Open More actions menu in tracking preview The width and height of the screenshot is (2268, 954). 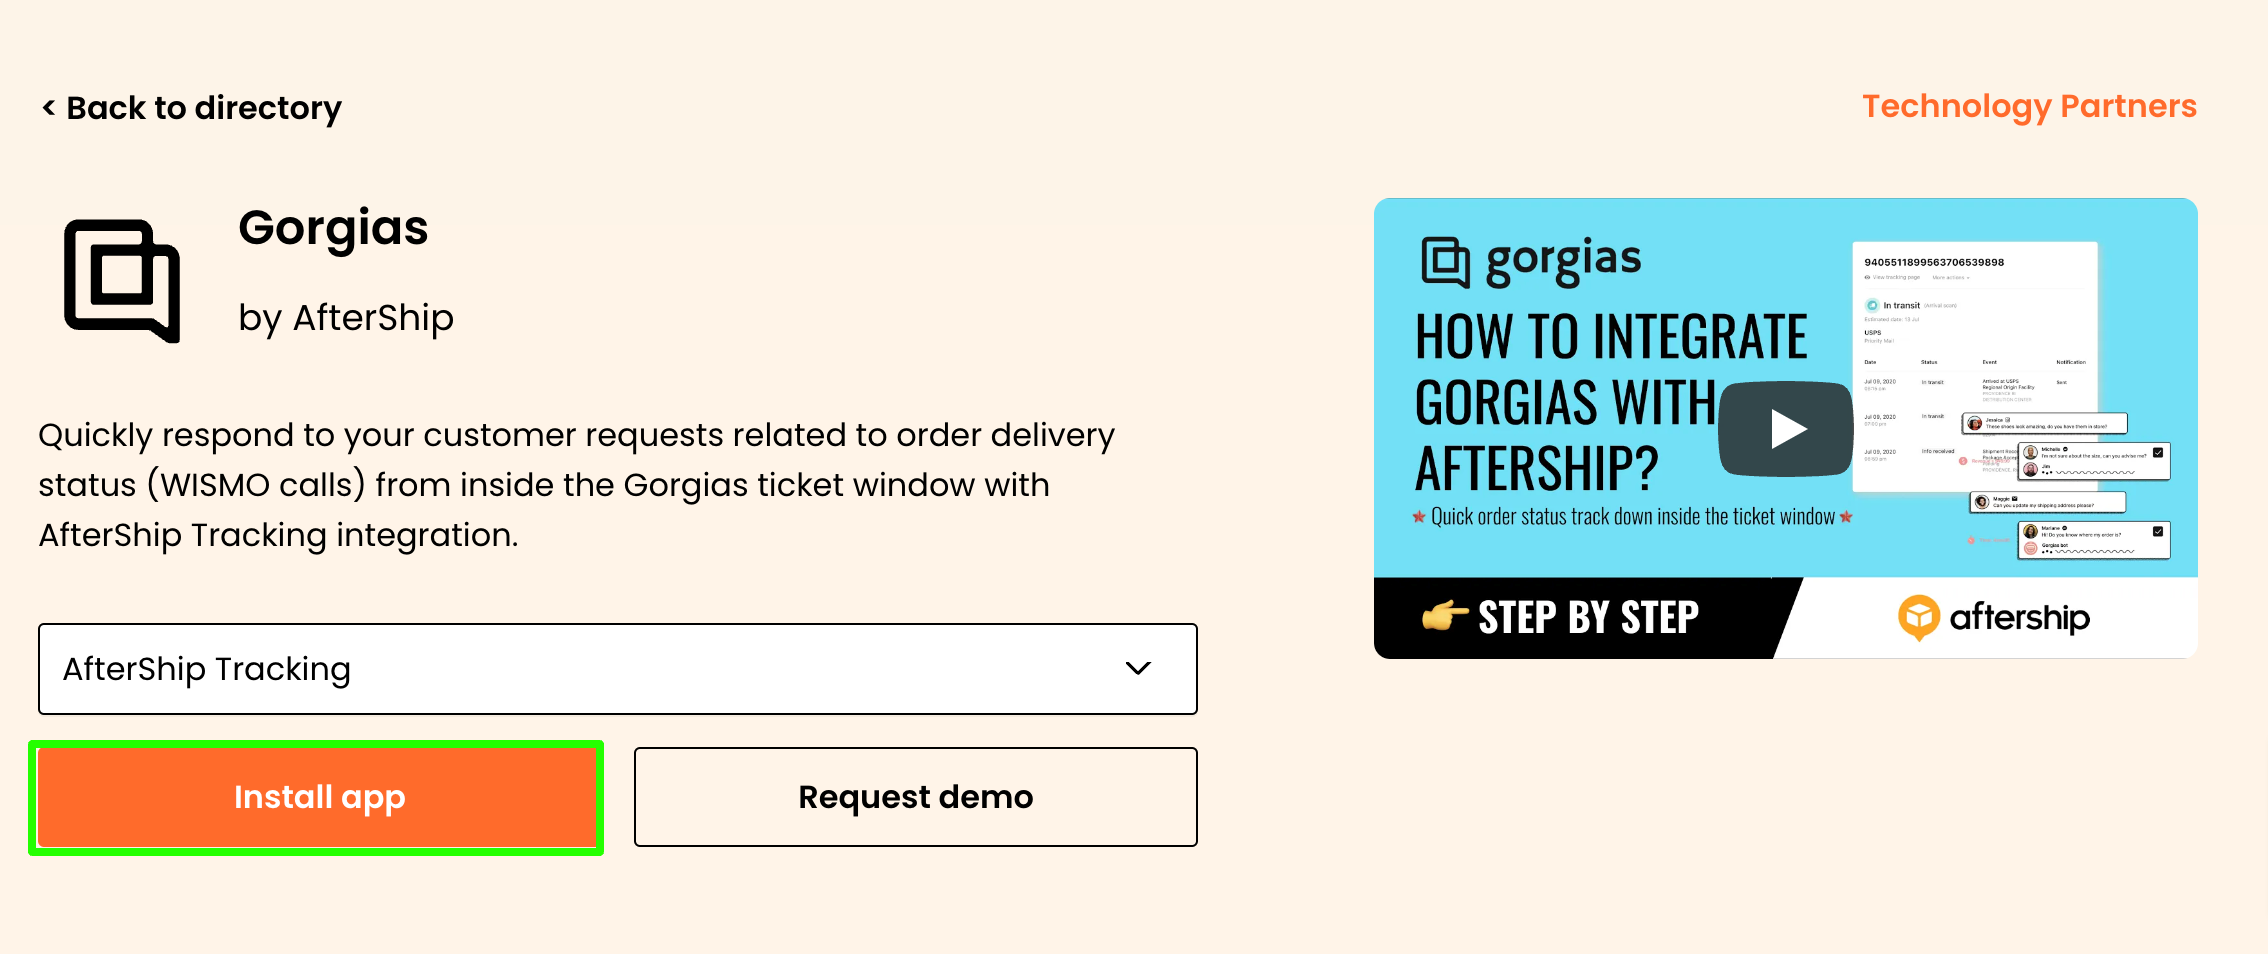click(x=1951, y=277)
